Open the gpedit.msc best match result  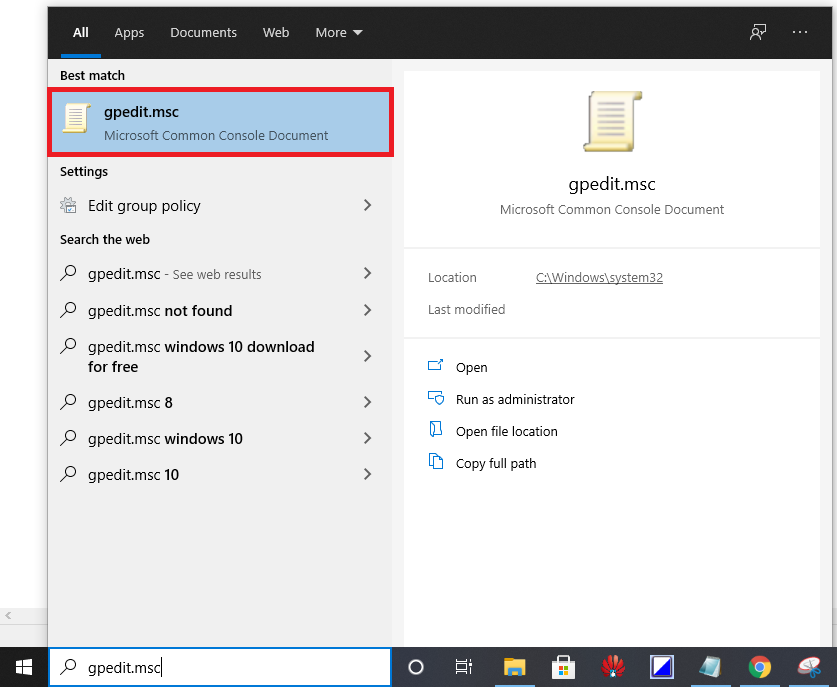[x=220, y=122]
